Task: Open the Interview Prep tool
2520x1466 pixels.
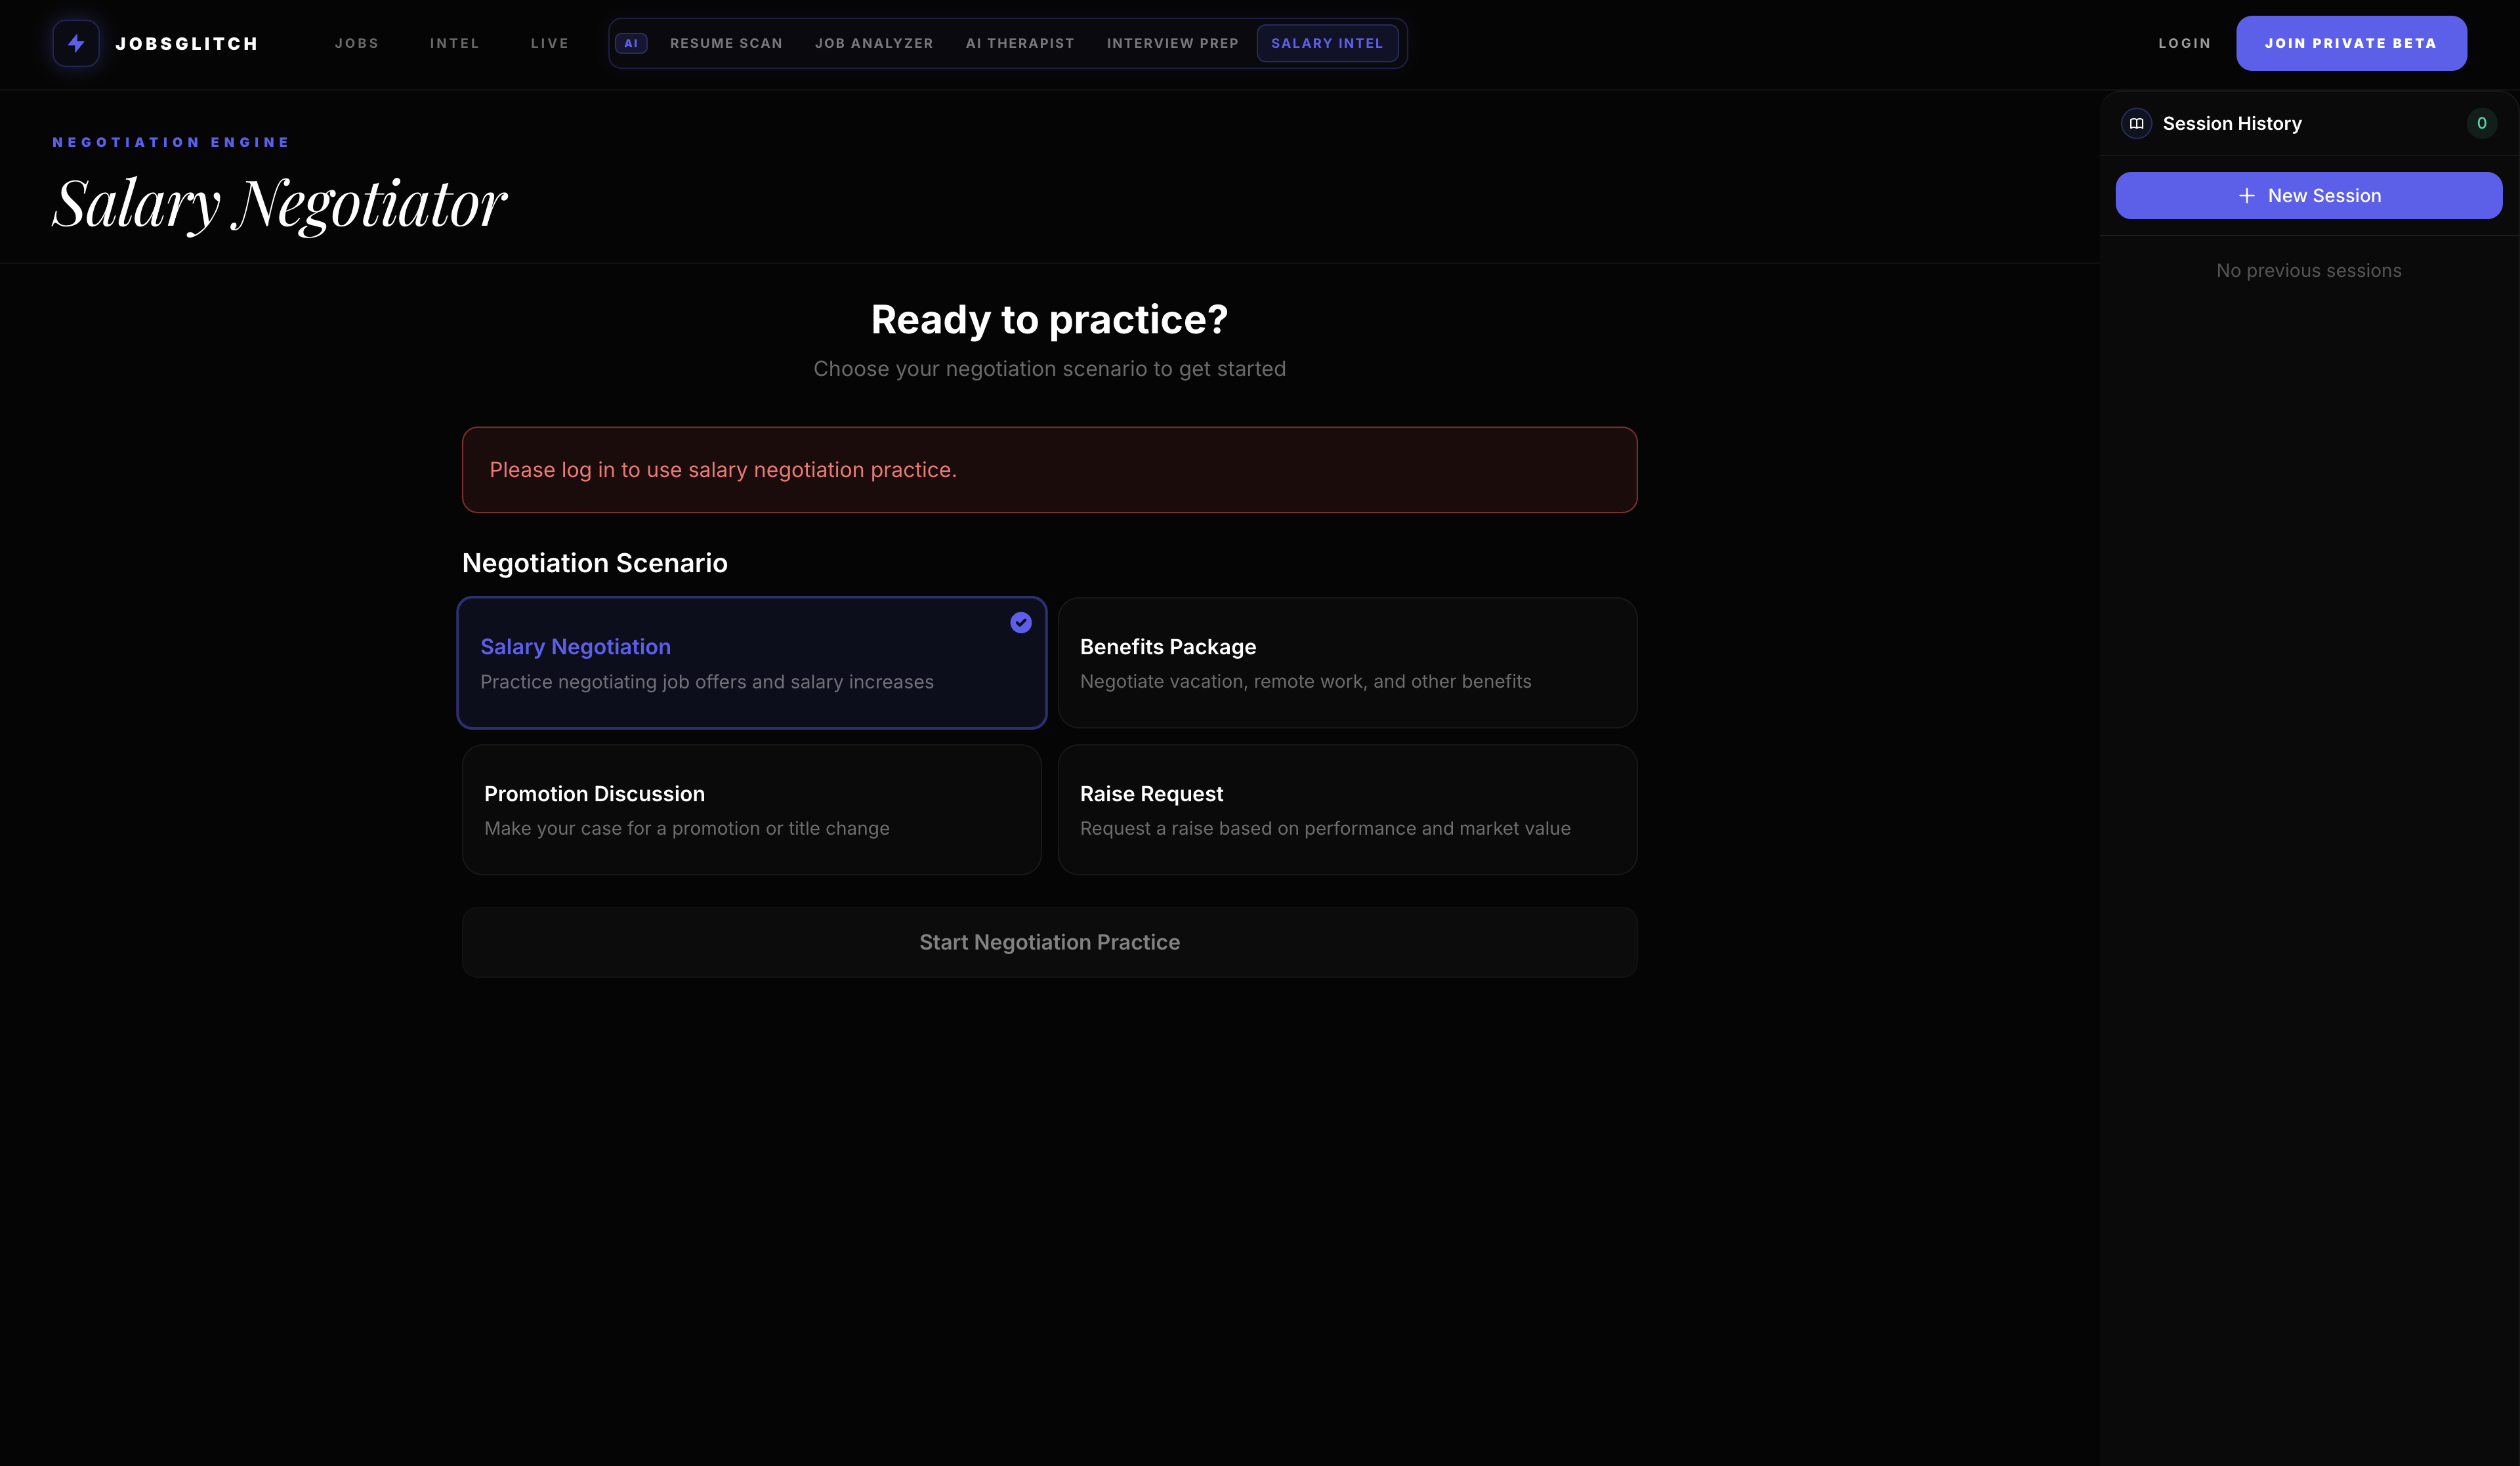Action: [1172, 43]
